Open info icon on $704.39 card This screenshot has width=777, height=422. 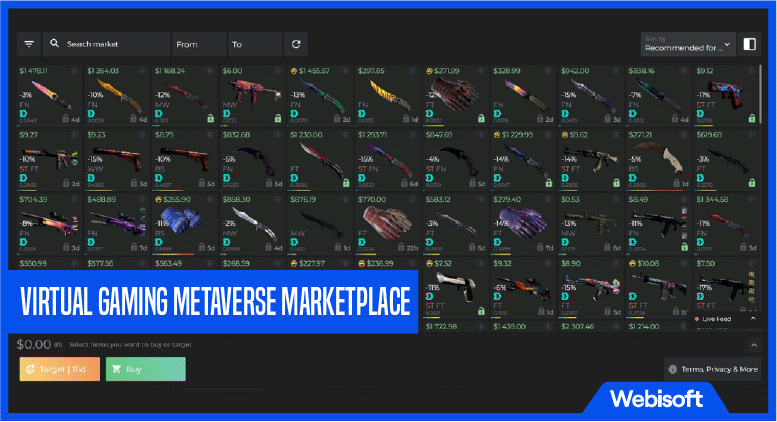74,199
